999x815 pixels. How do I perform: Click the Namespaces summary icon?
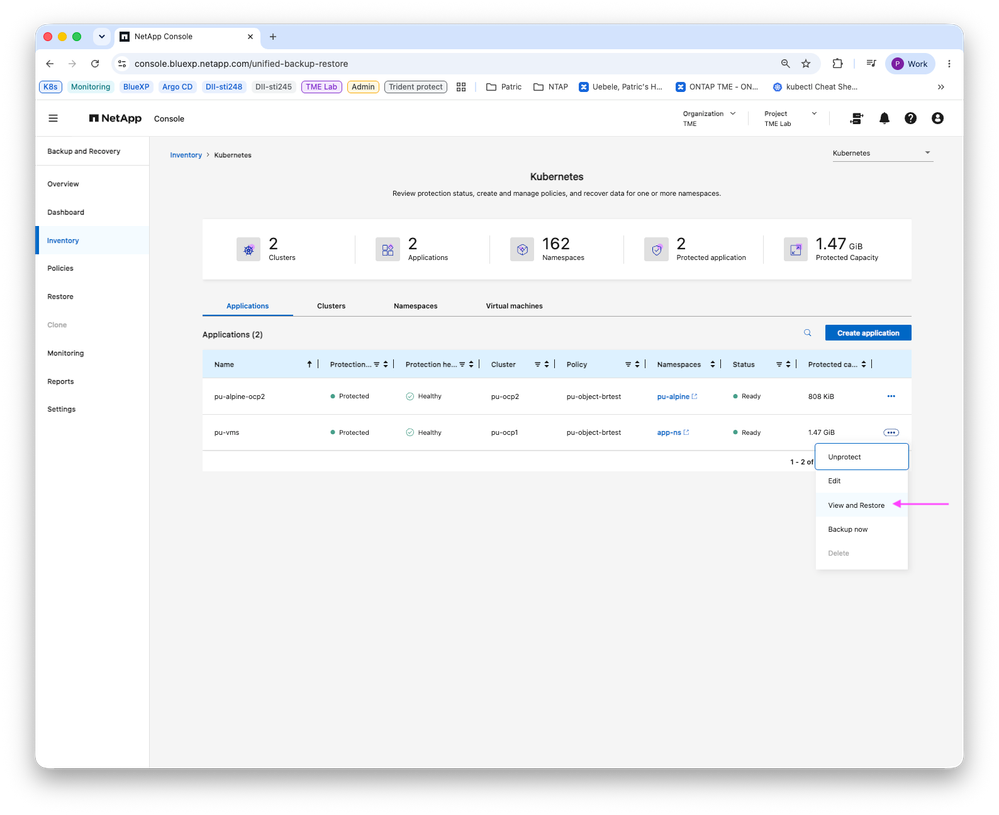522,250
